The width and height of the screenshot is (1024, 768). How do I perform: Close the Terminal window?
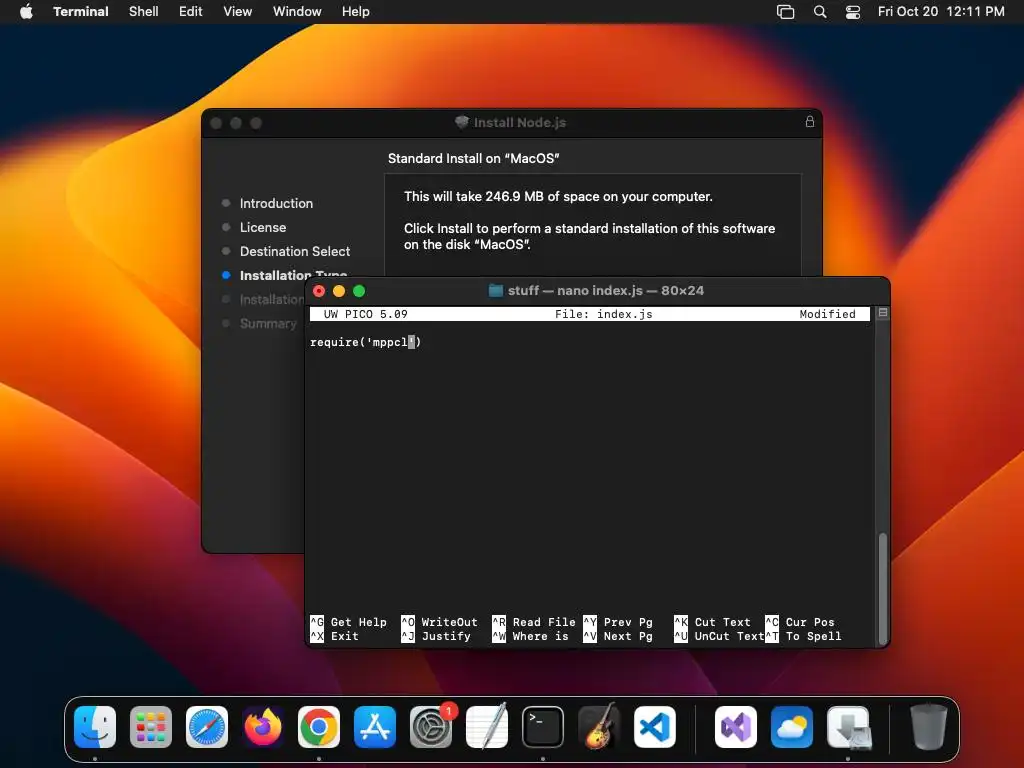tap(319, 291)
